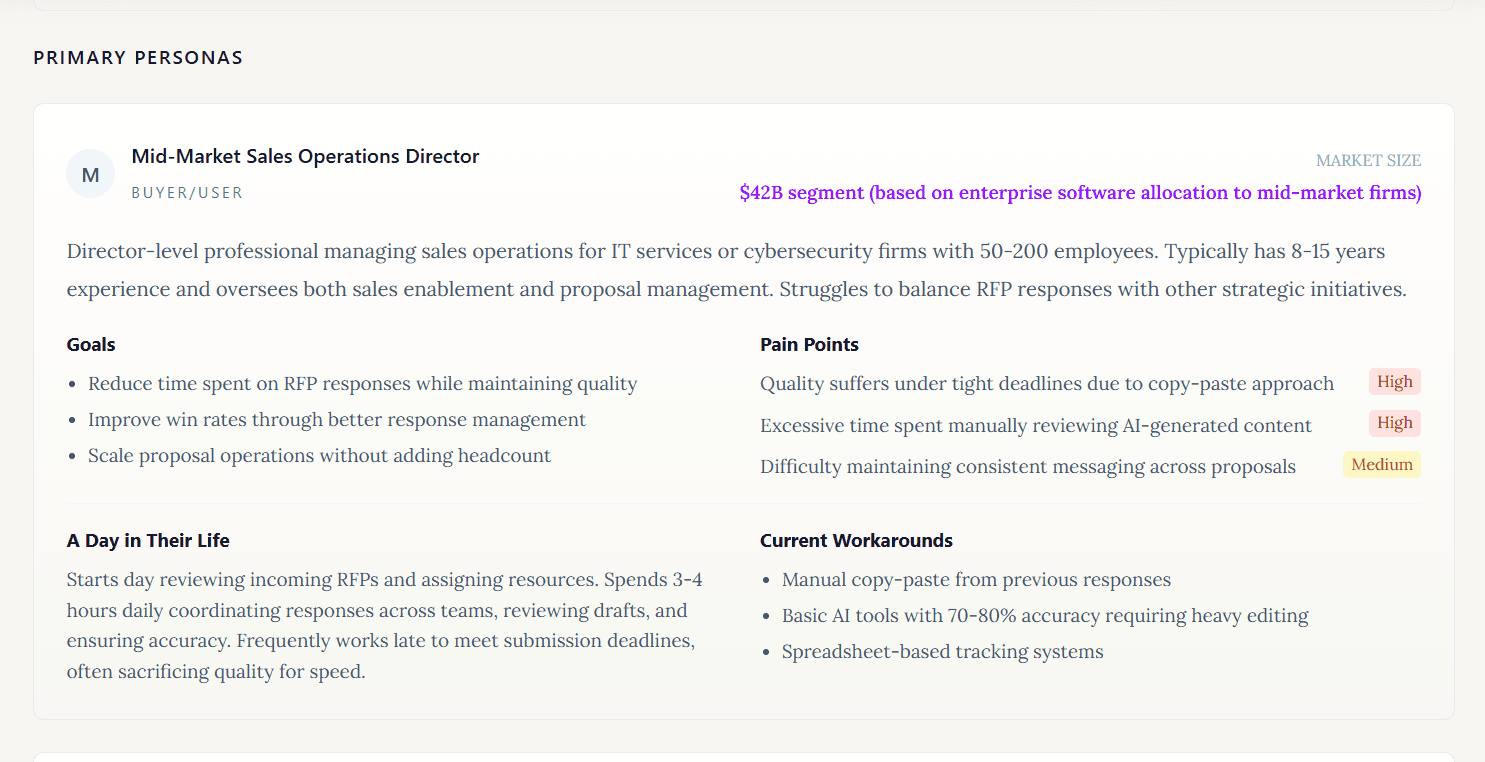Viewport: 1485px width, 762px height.
Task: Click the "Mid-Market Sales Operations Director" persona title
Action: click(305, 157)
